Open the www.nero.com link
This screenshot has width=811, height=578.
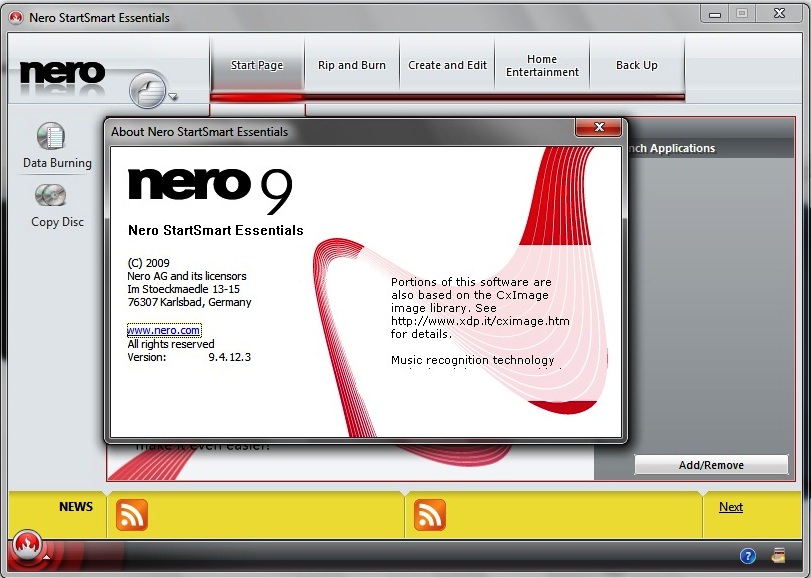tap(164, 330)
